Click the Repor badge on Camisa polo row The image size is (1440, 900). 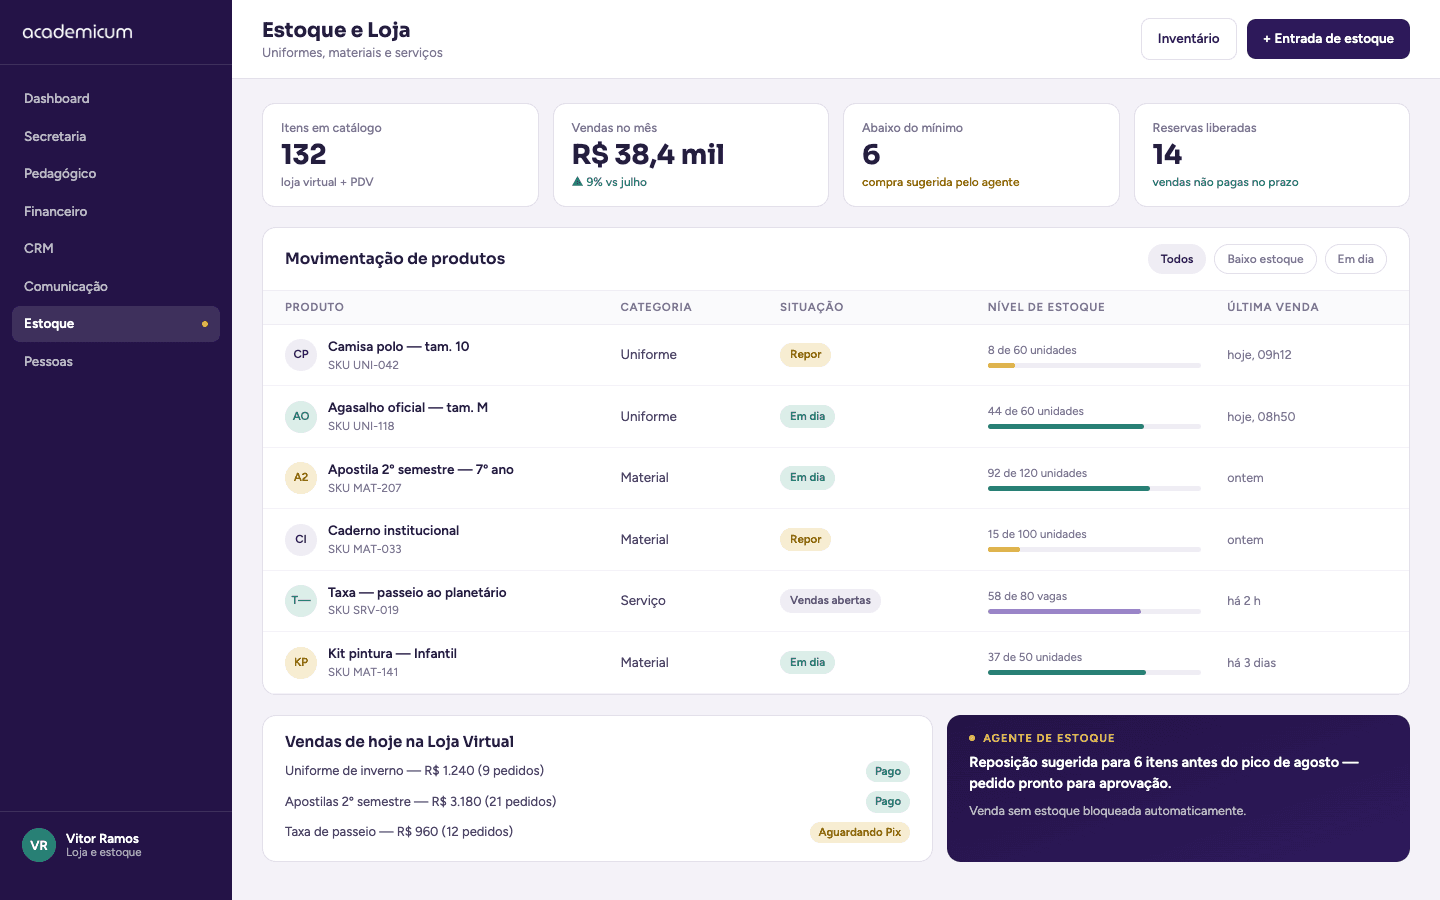pos(805,355)
